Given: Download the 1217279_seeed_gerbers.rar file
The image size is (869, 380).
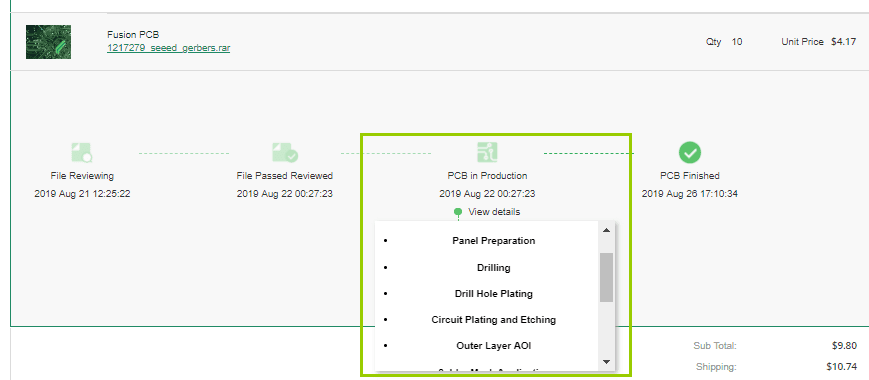Looking at the screenshot, I should pos(168,48).
